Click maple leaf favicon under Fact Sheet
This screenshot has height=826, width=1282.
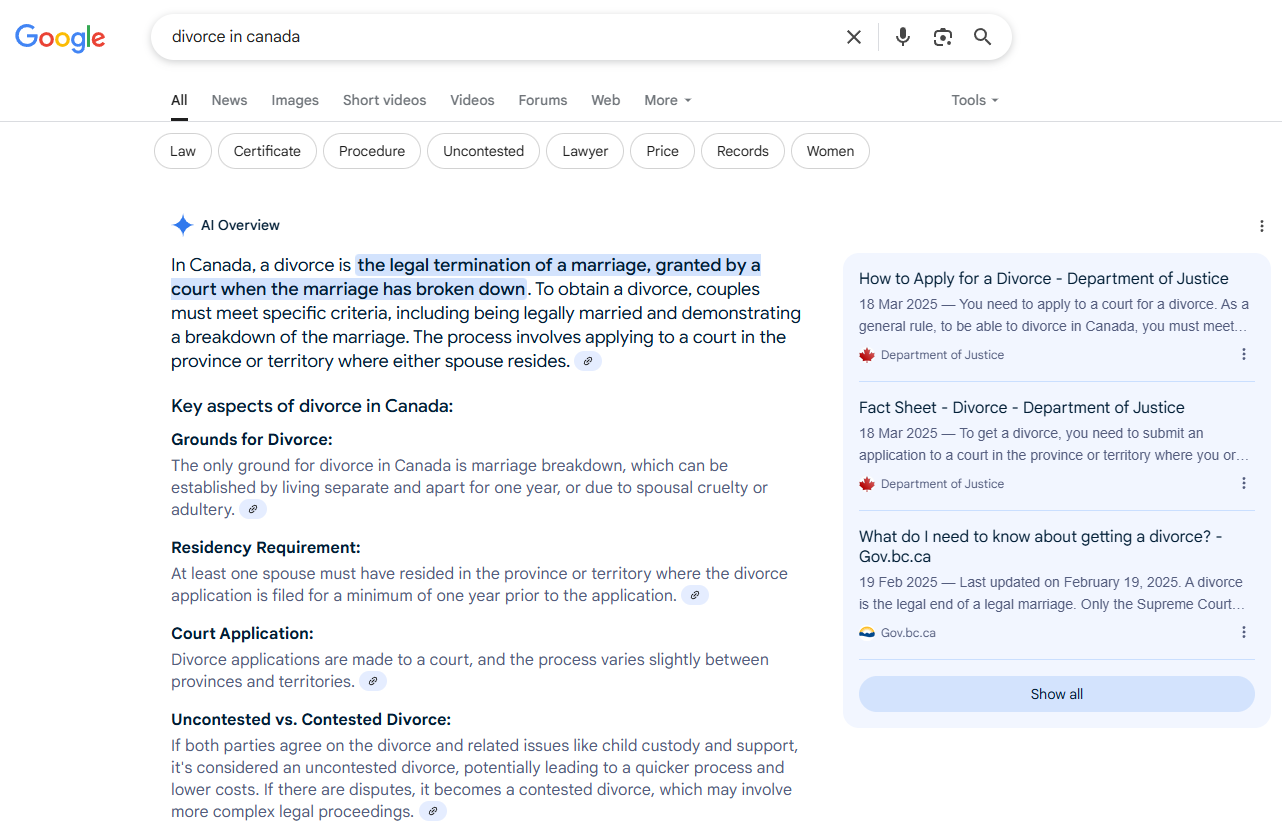[x=867, y=484]
